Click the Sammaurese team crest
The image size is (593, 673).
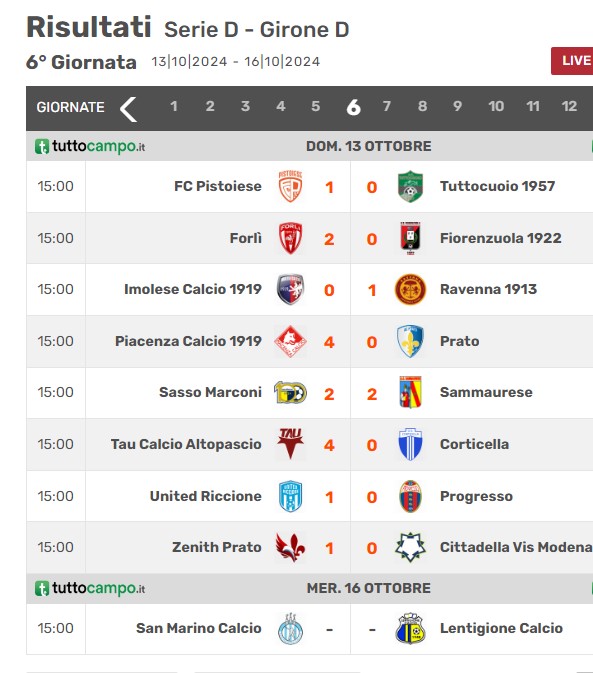[x=410, y=392]
